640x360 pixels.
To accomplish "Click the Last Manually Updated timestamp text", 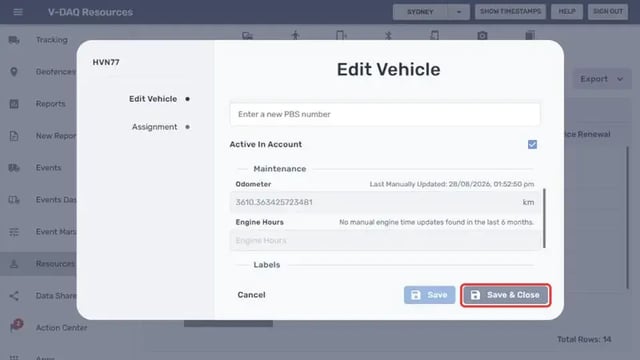I will point(451,184).
